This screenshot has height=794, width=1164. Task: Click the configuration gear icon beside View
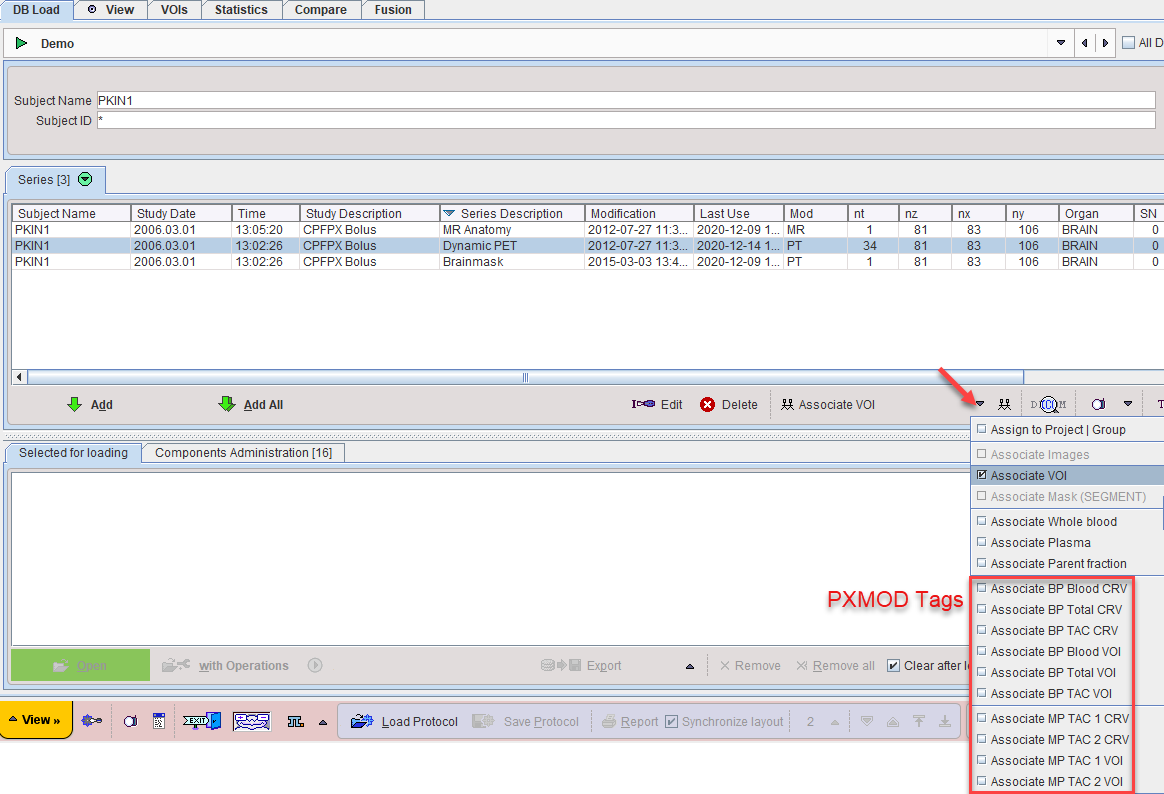pyautogui.click(x=92, y=721)
